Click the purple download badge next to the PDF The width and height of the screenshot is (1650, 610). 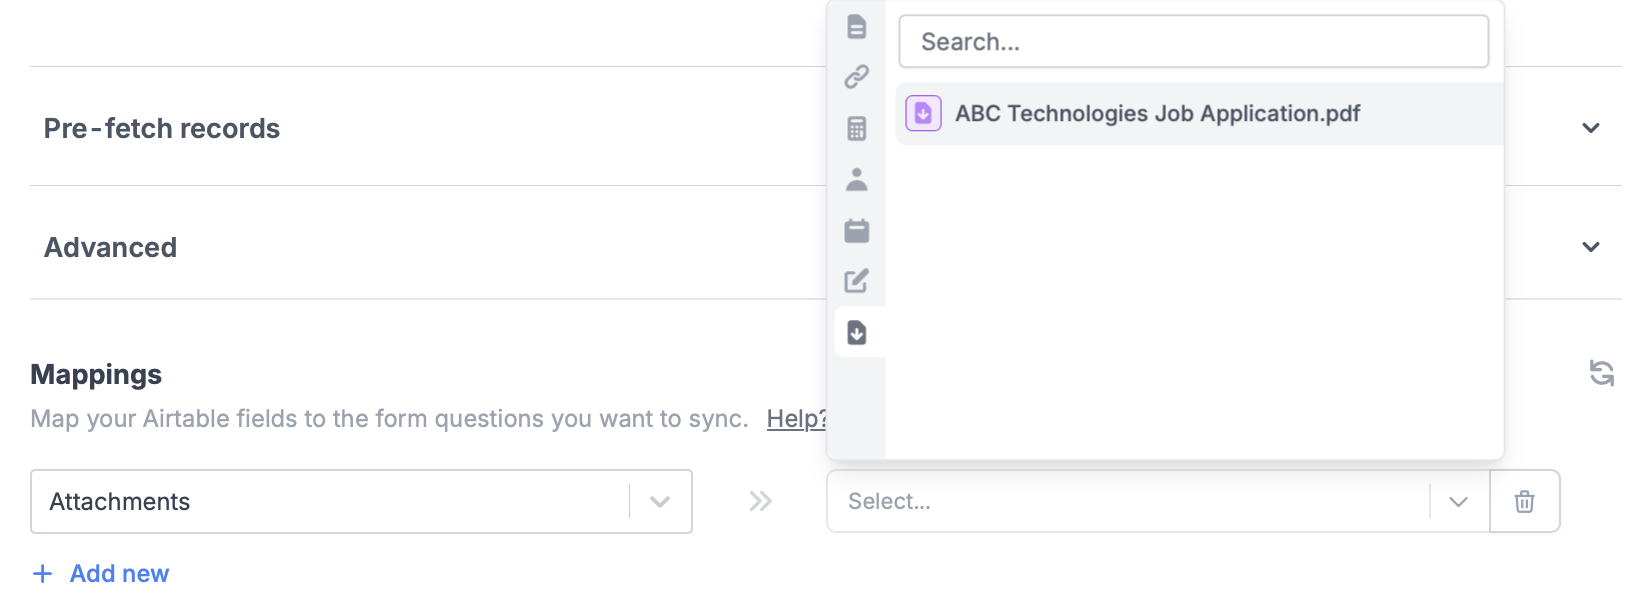click(922, 113)
